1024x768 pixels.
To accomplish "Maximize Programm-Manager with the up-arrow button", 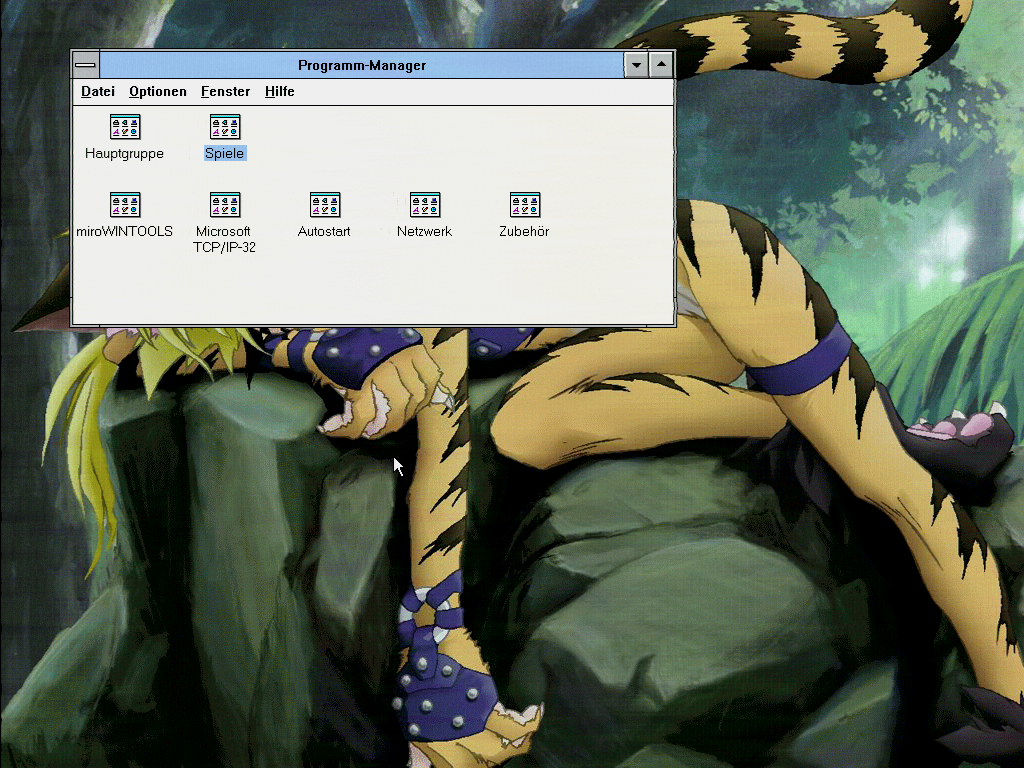I will point(662,65).
